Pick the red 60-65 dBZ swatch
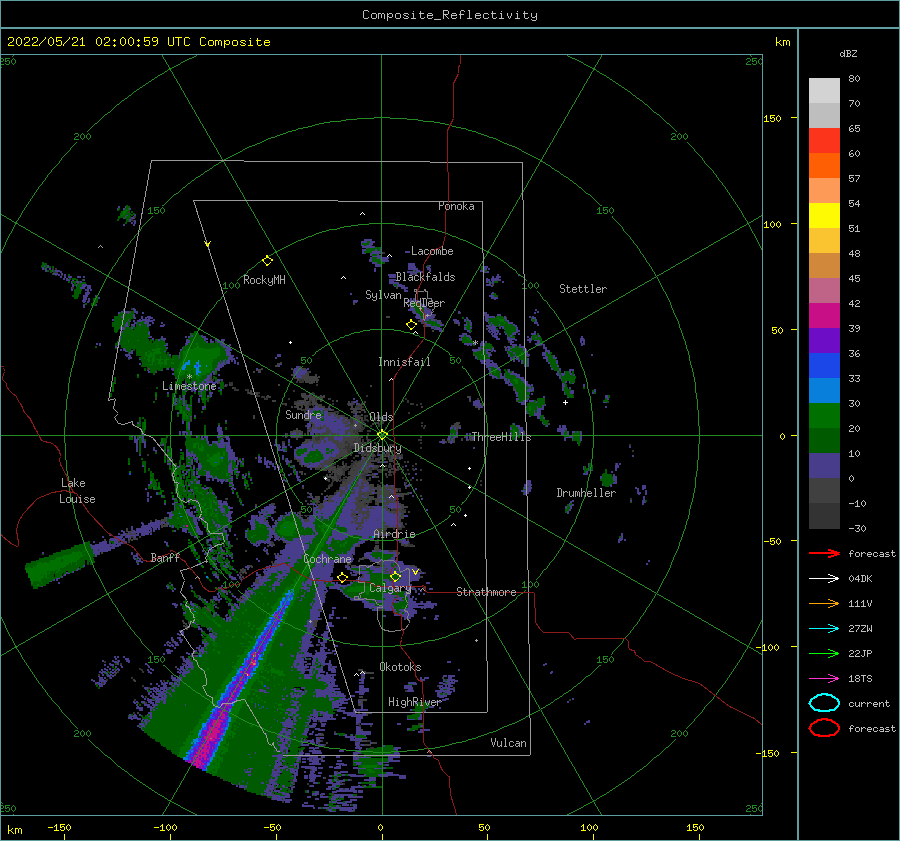The image size is (900, 841). point(824,141)
